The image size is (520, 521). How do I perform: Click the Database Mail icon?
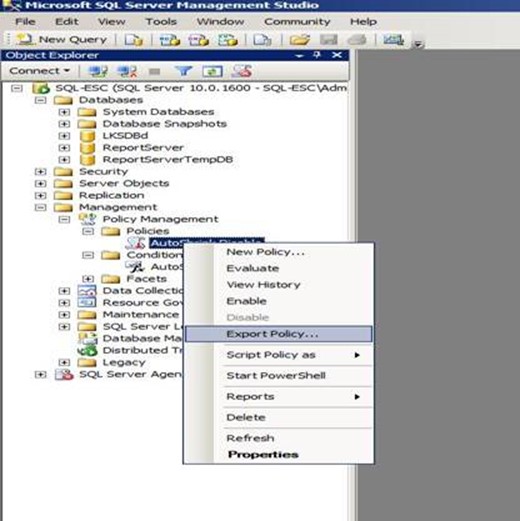click(x=88, y=338)
